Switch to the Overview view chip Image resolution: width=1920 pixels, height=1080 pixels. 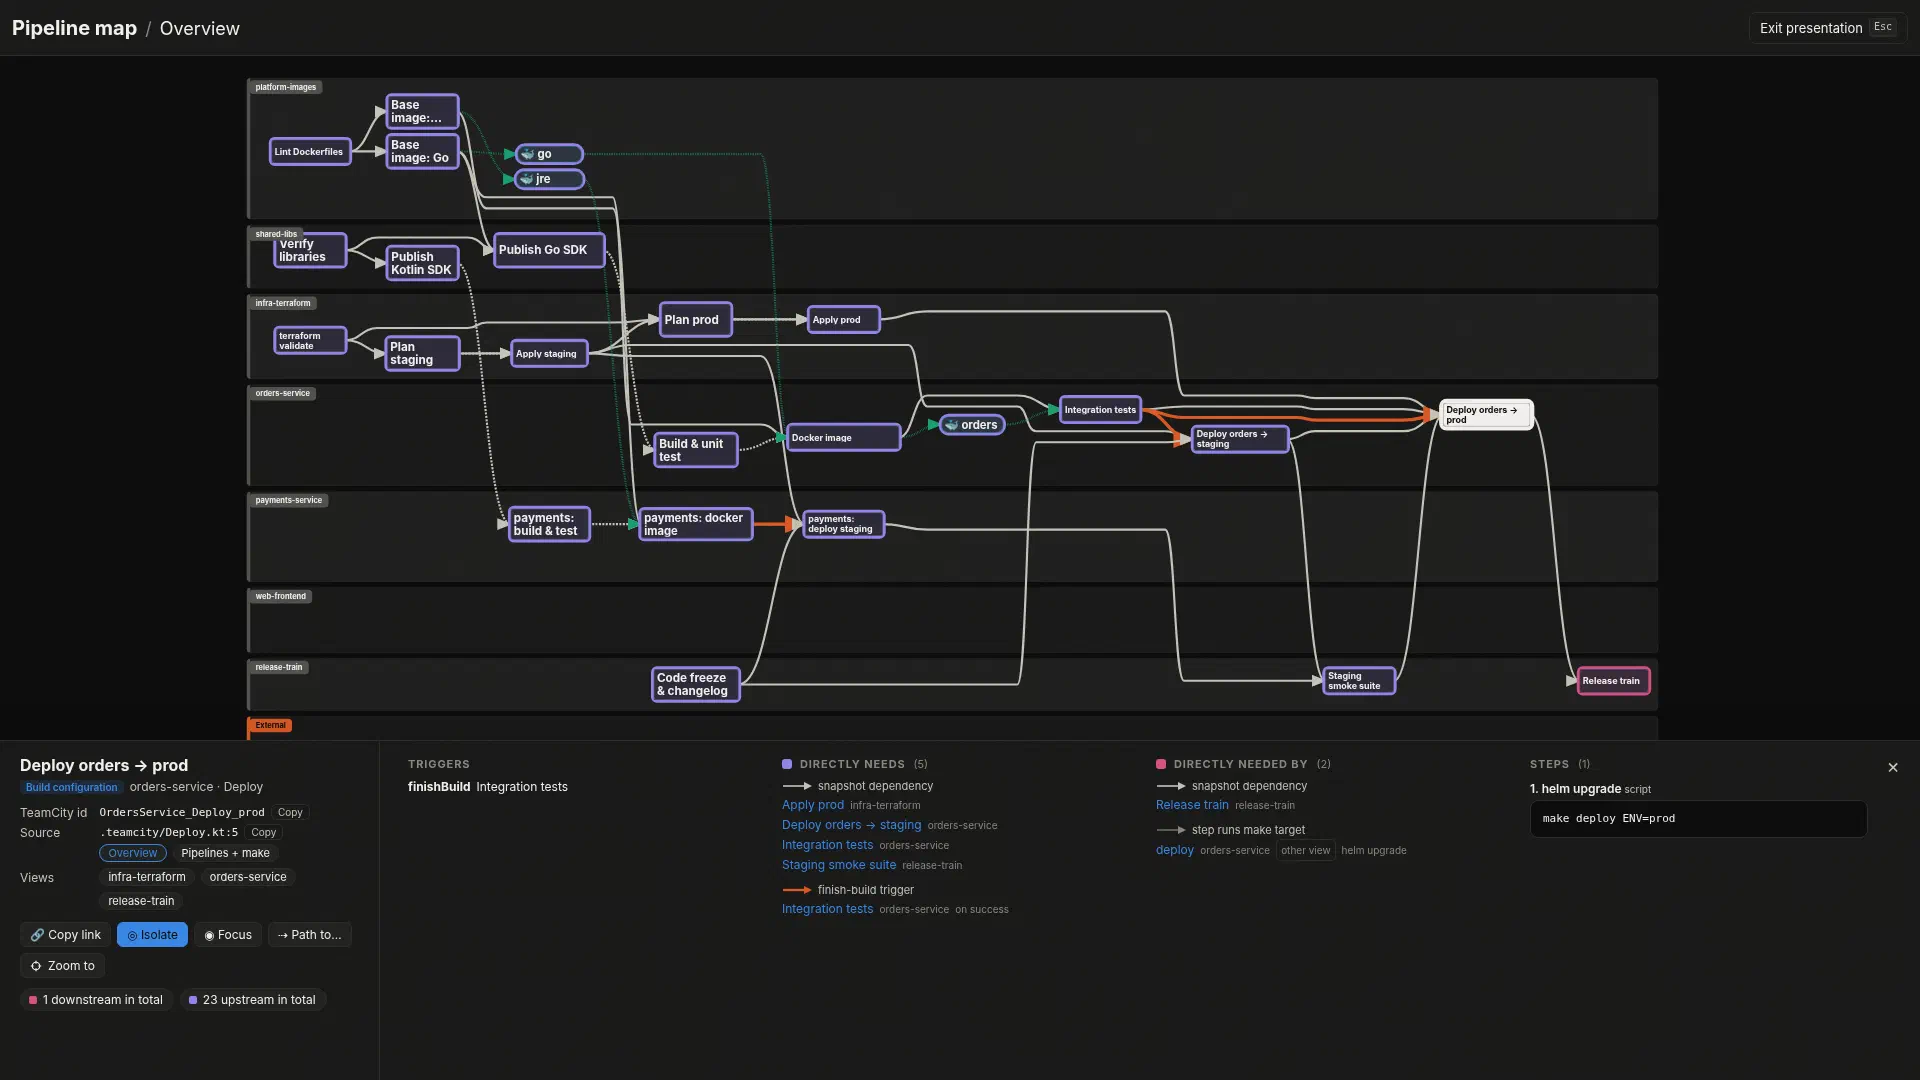pos(133,853)
